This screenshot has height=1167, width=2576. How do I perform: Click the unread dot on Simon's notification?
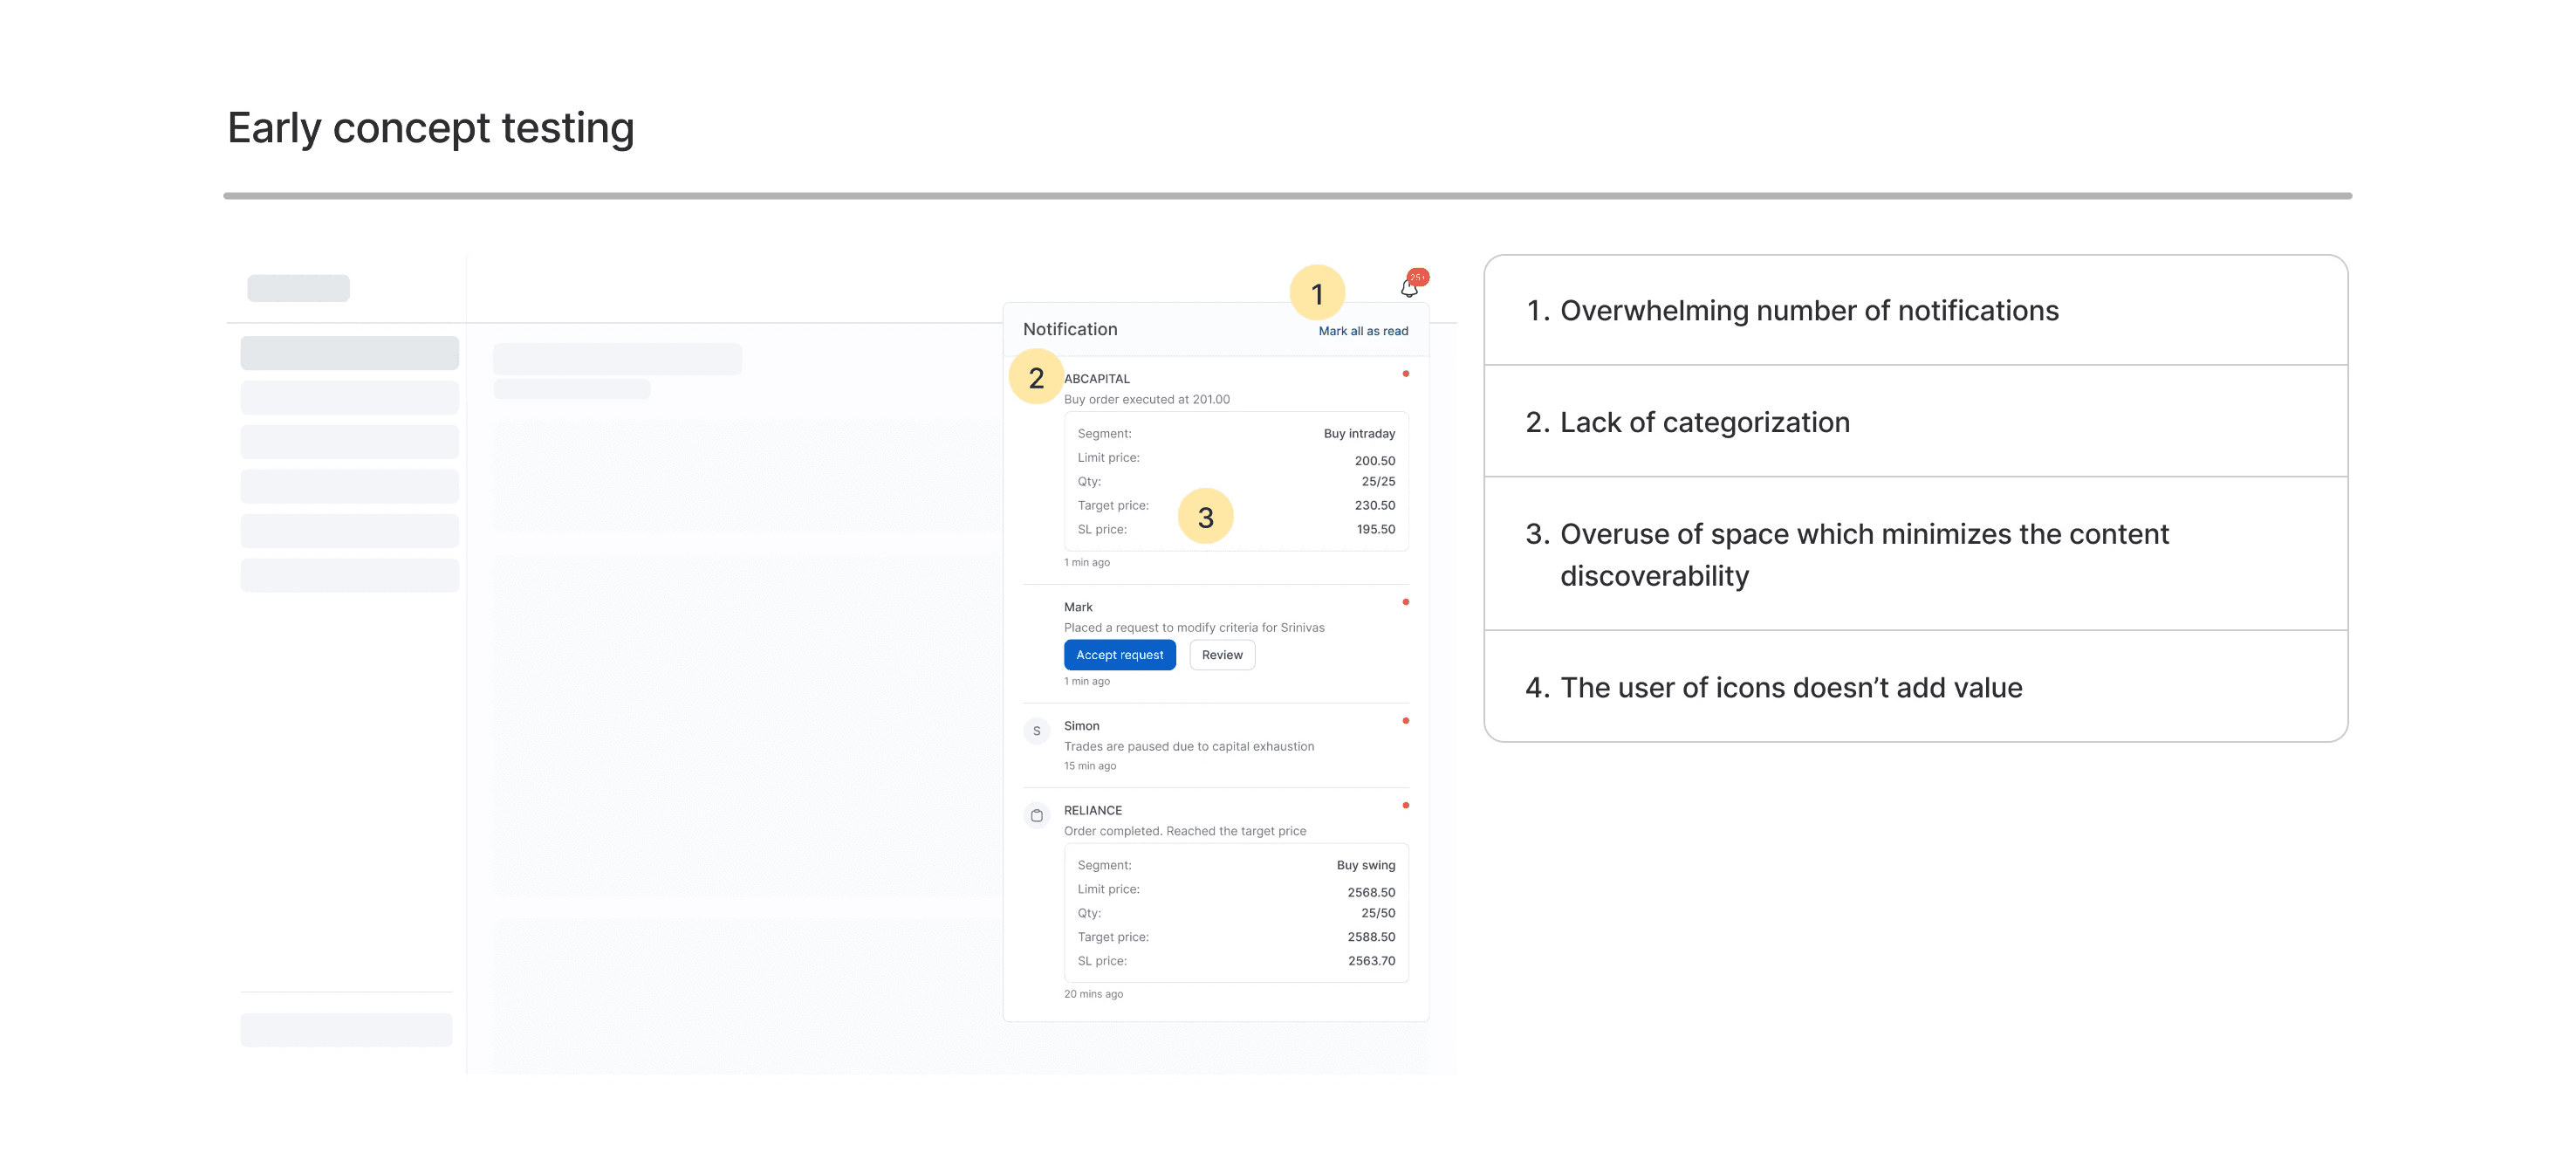1405,721
